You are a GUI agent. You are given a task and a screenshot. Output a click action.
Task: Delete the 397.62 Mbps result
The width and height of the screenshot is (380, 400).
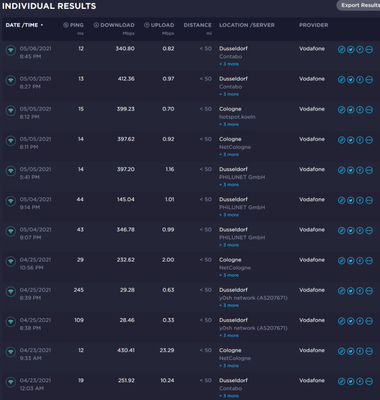point(369,140)
